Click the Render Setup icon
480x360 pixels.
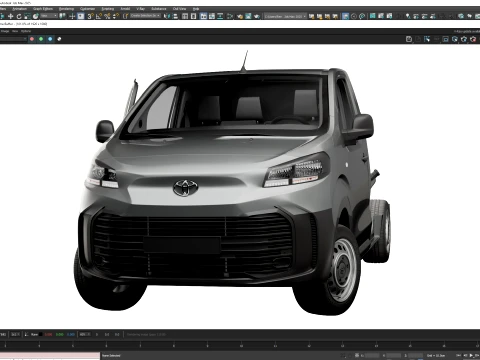[x=240, y=16]
